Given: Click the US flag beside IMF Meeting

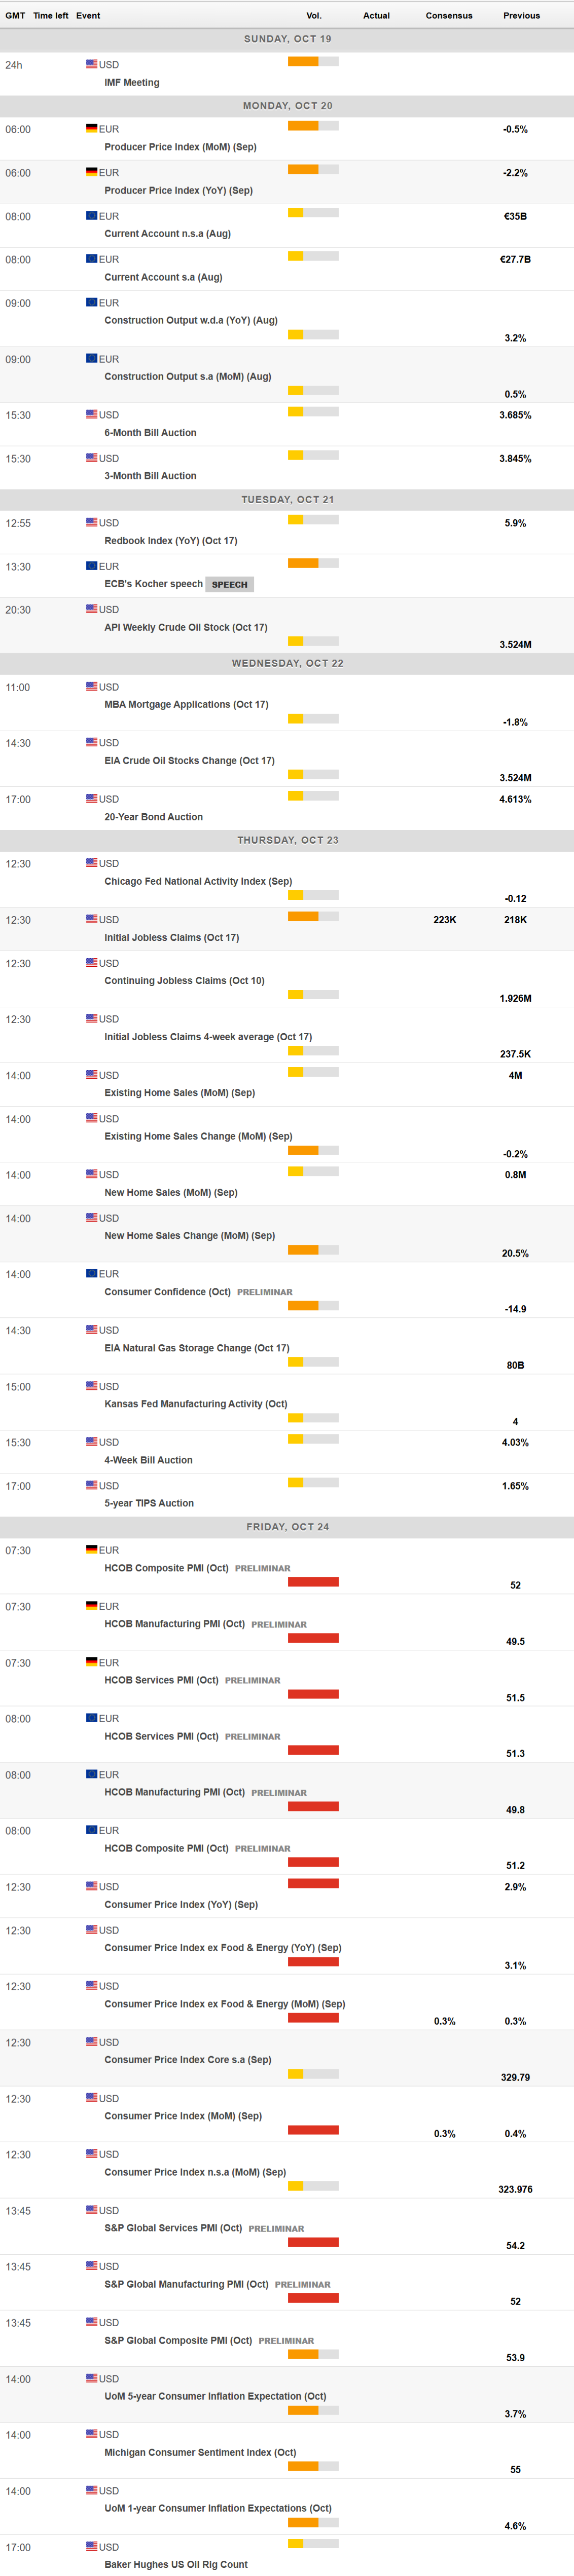Looking at the screenshot, I should pos(91,64).
